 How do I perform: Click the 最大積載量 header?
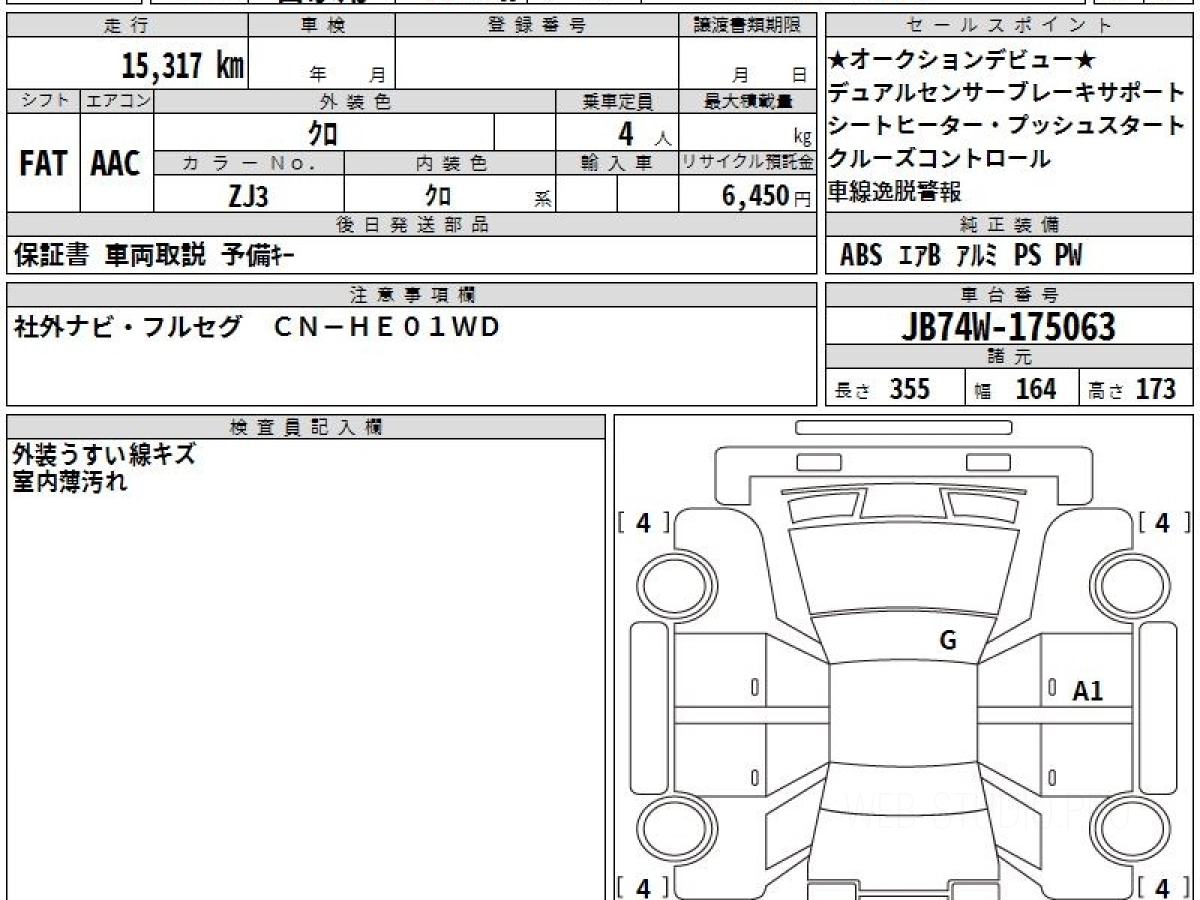747,101
